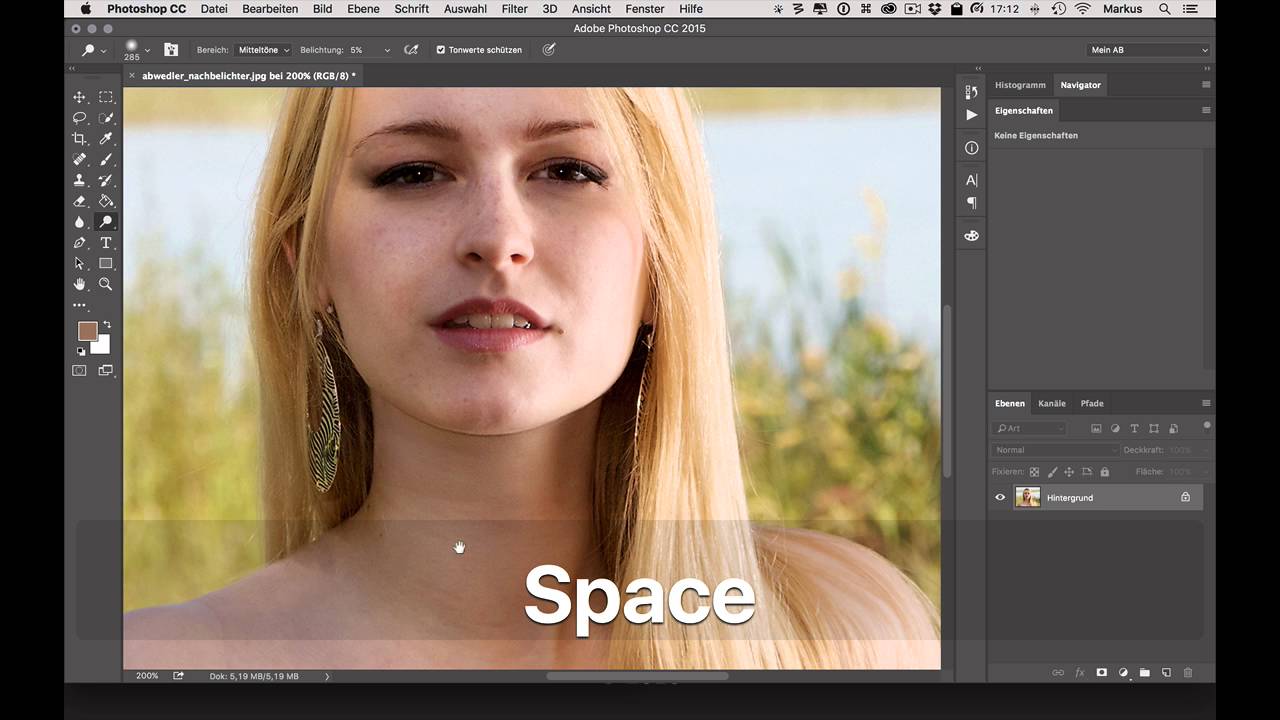Image resolution: width=1280 pixels, height=720 pixels.
Task: Select the Pen tool
Action: [79, 243]
